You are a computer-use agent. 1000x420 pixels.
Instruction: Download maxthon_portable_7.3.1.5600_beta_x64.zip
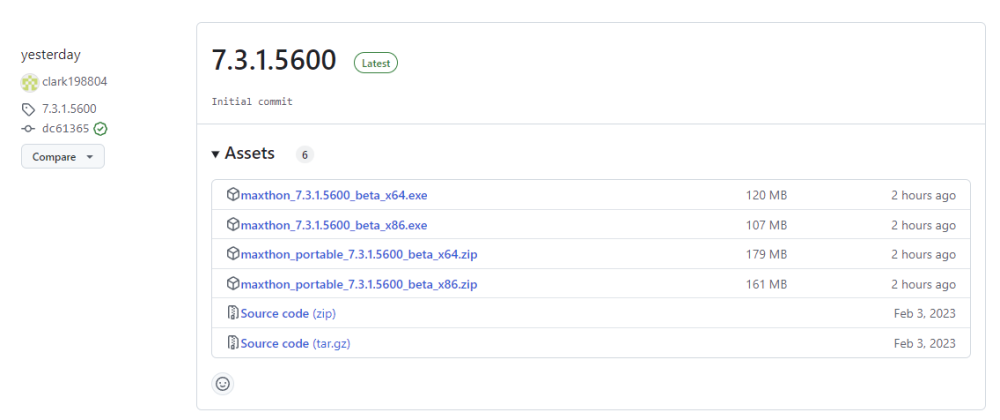[x=359, y=254]
